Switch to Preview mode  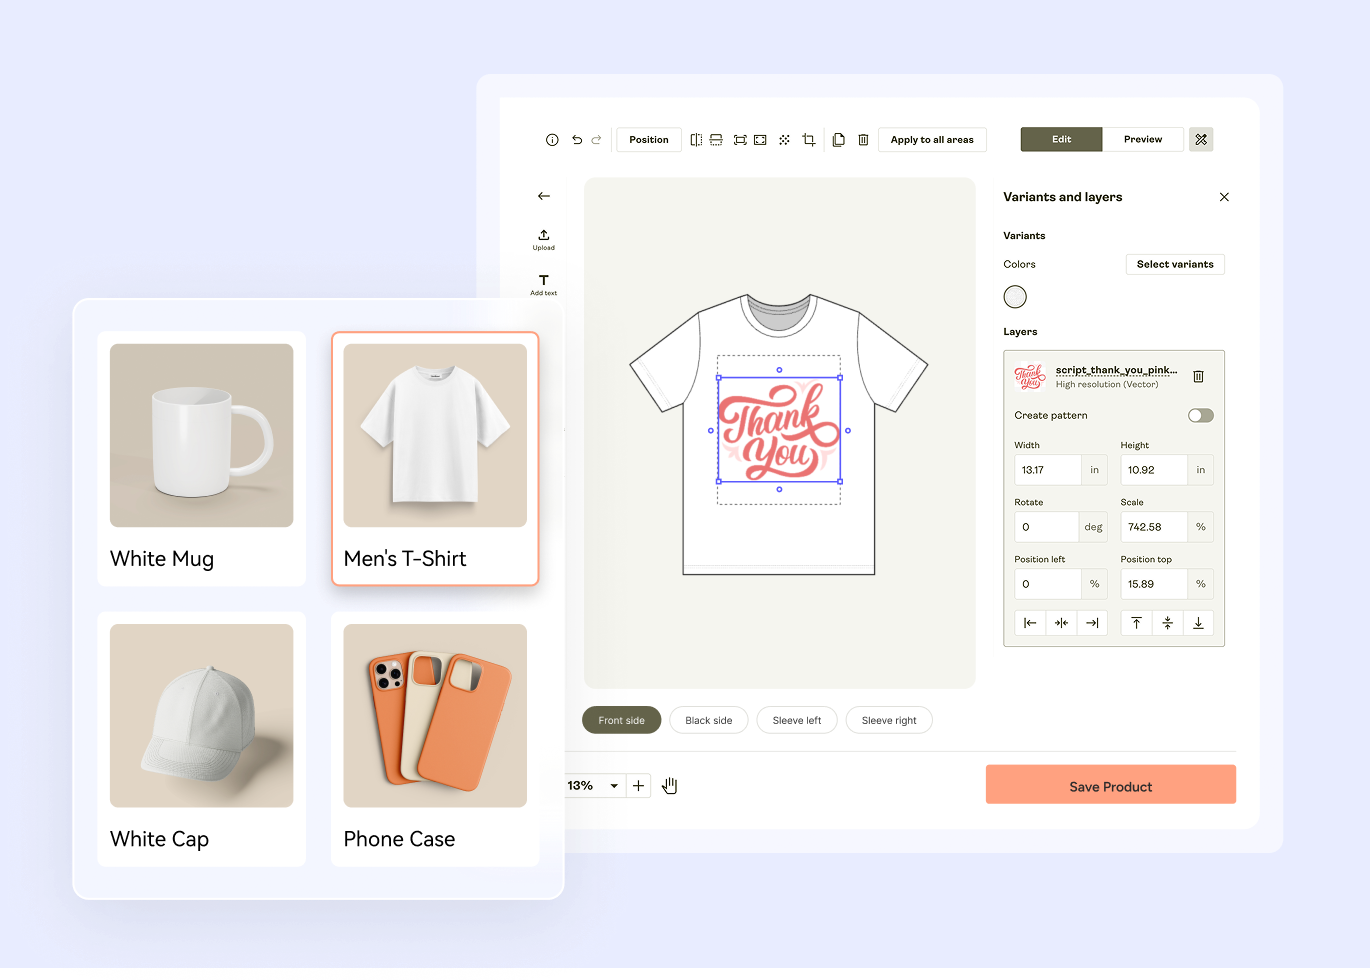(1143, 140)
